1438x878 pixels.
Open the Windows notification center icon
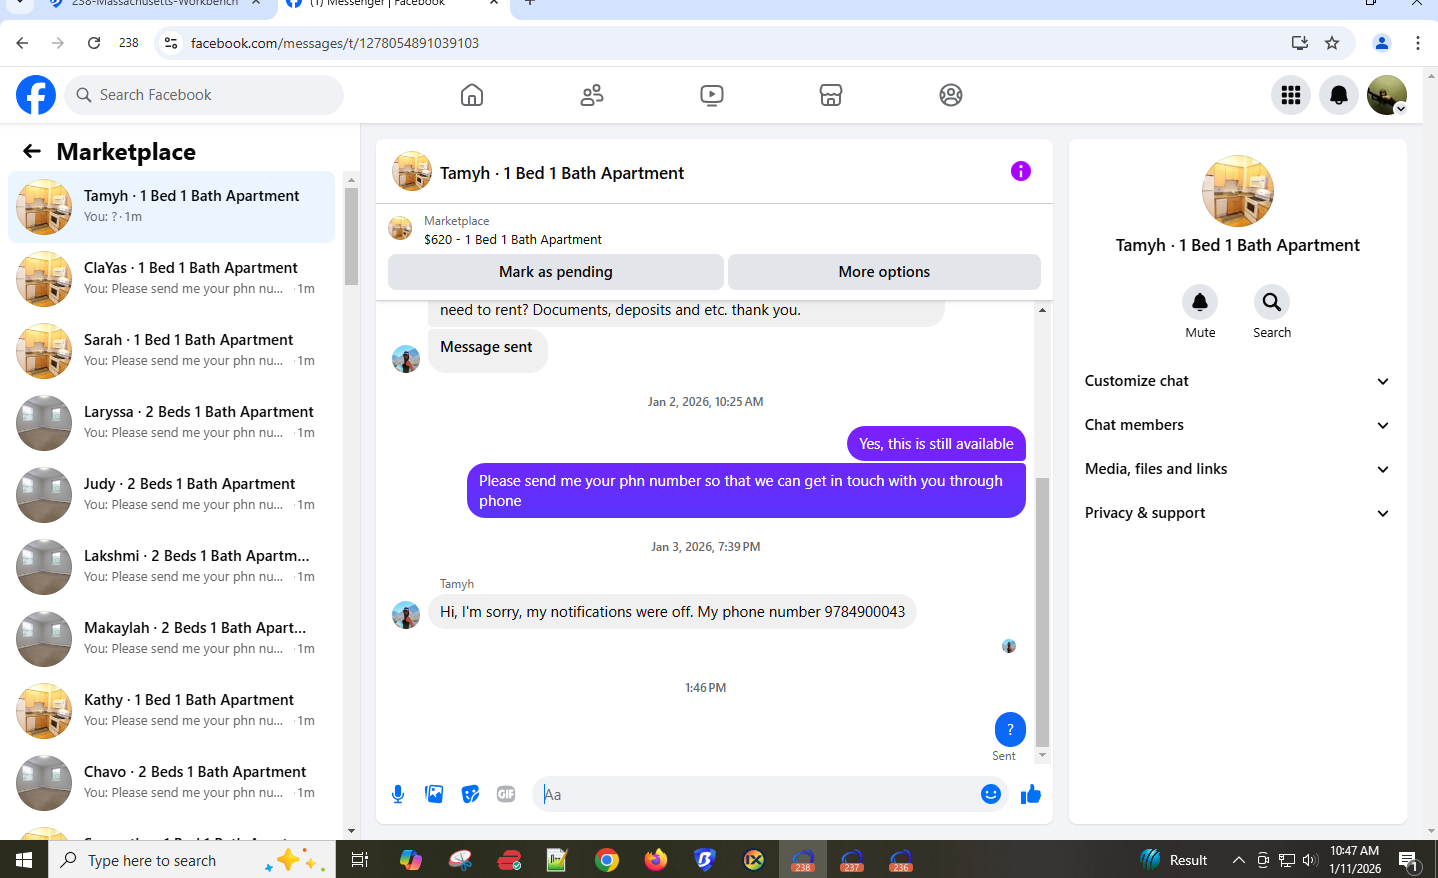coord(1408,860)
